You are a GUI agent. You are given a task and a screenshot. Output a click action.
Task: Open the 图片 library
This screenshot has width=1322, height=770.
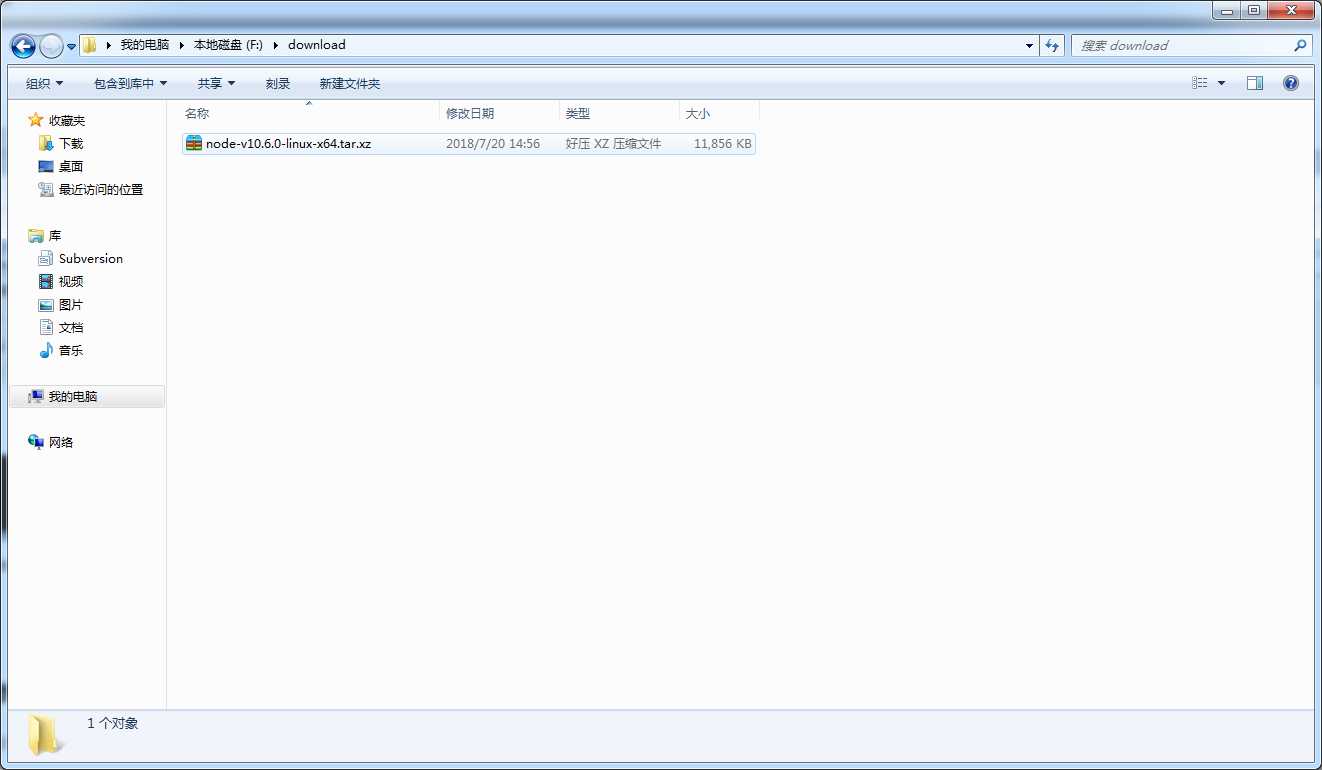pos(71,304)
